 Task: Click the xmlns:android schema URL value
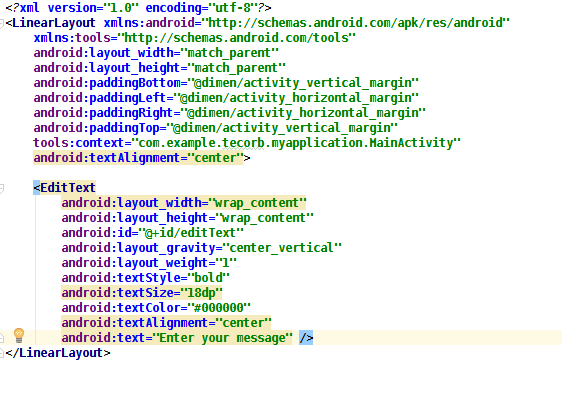(356, 23)
